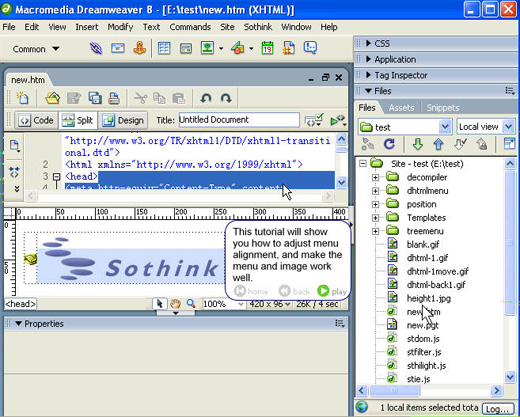Switch to Code view

tap(36, 120)
